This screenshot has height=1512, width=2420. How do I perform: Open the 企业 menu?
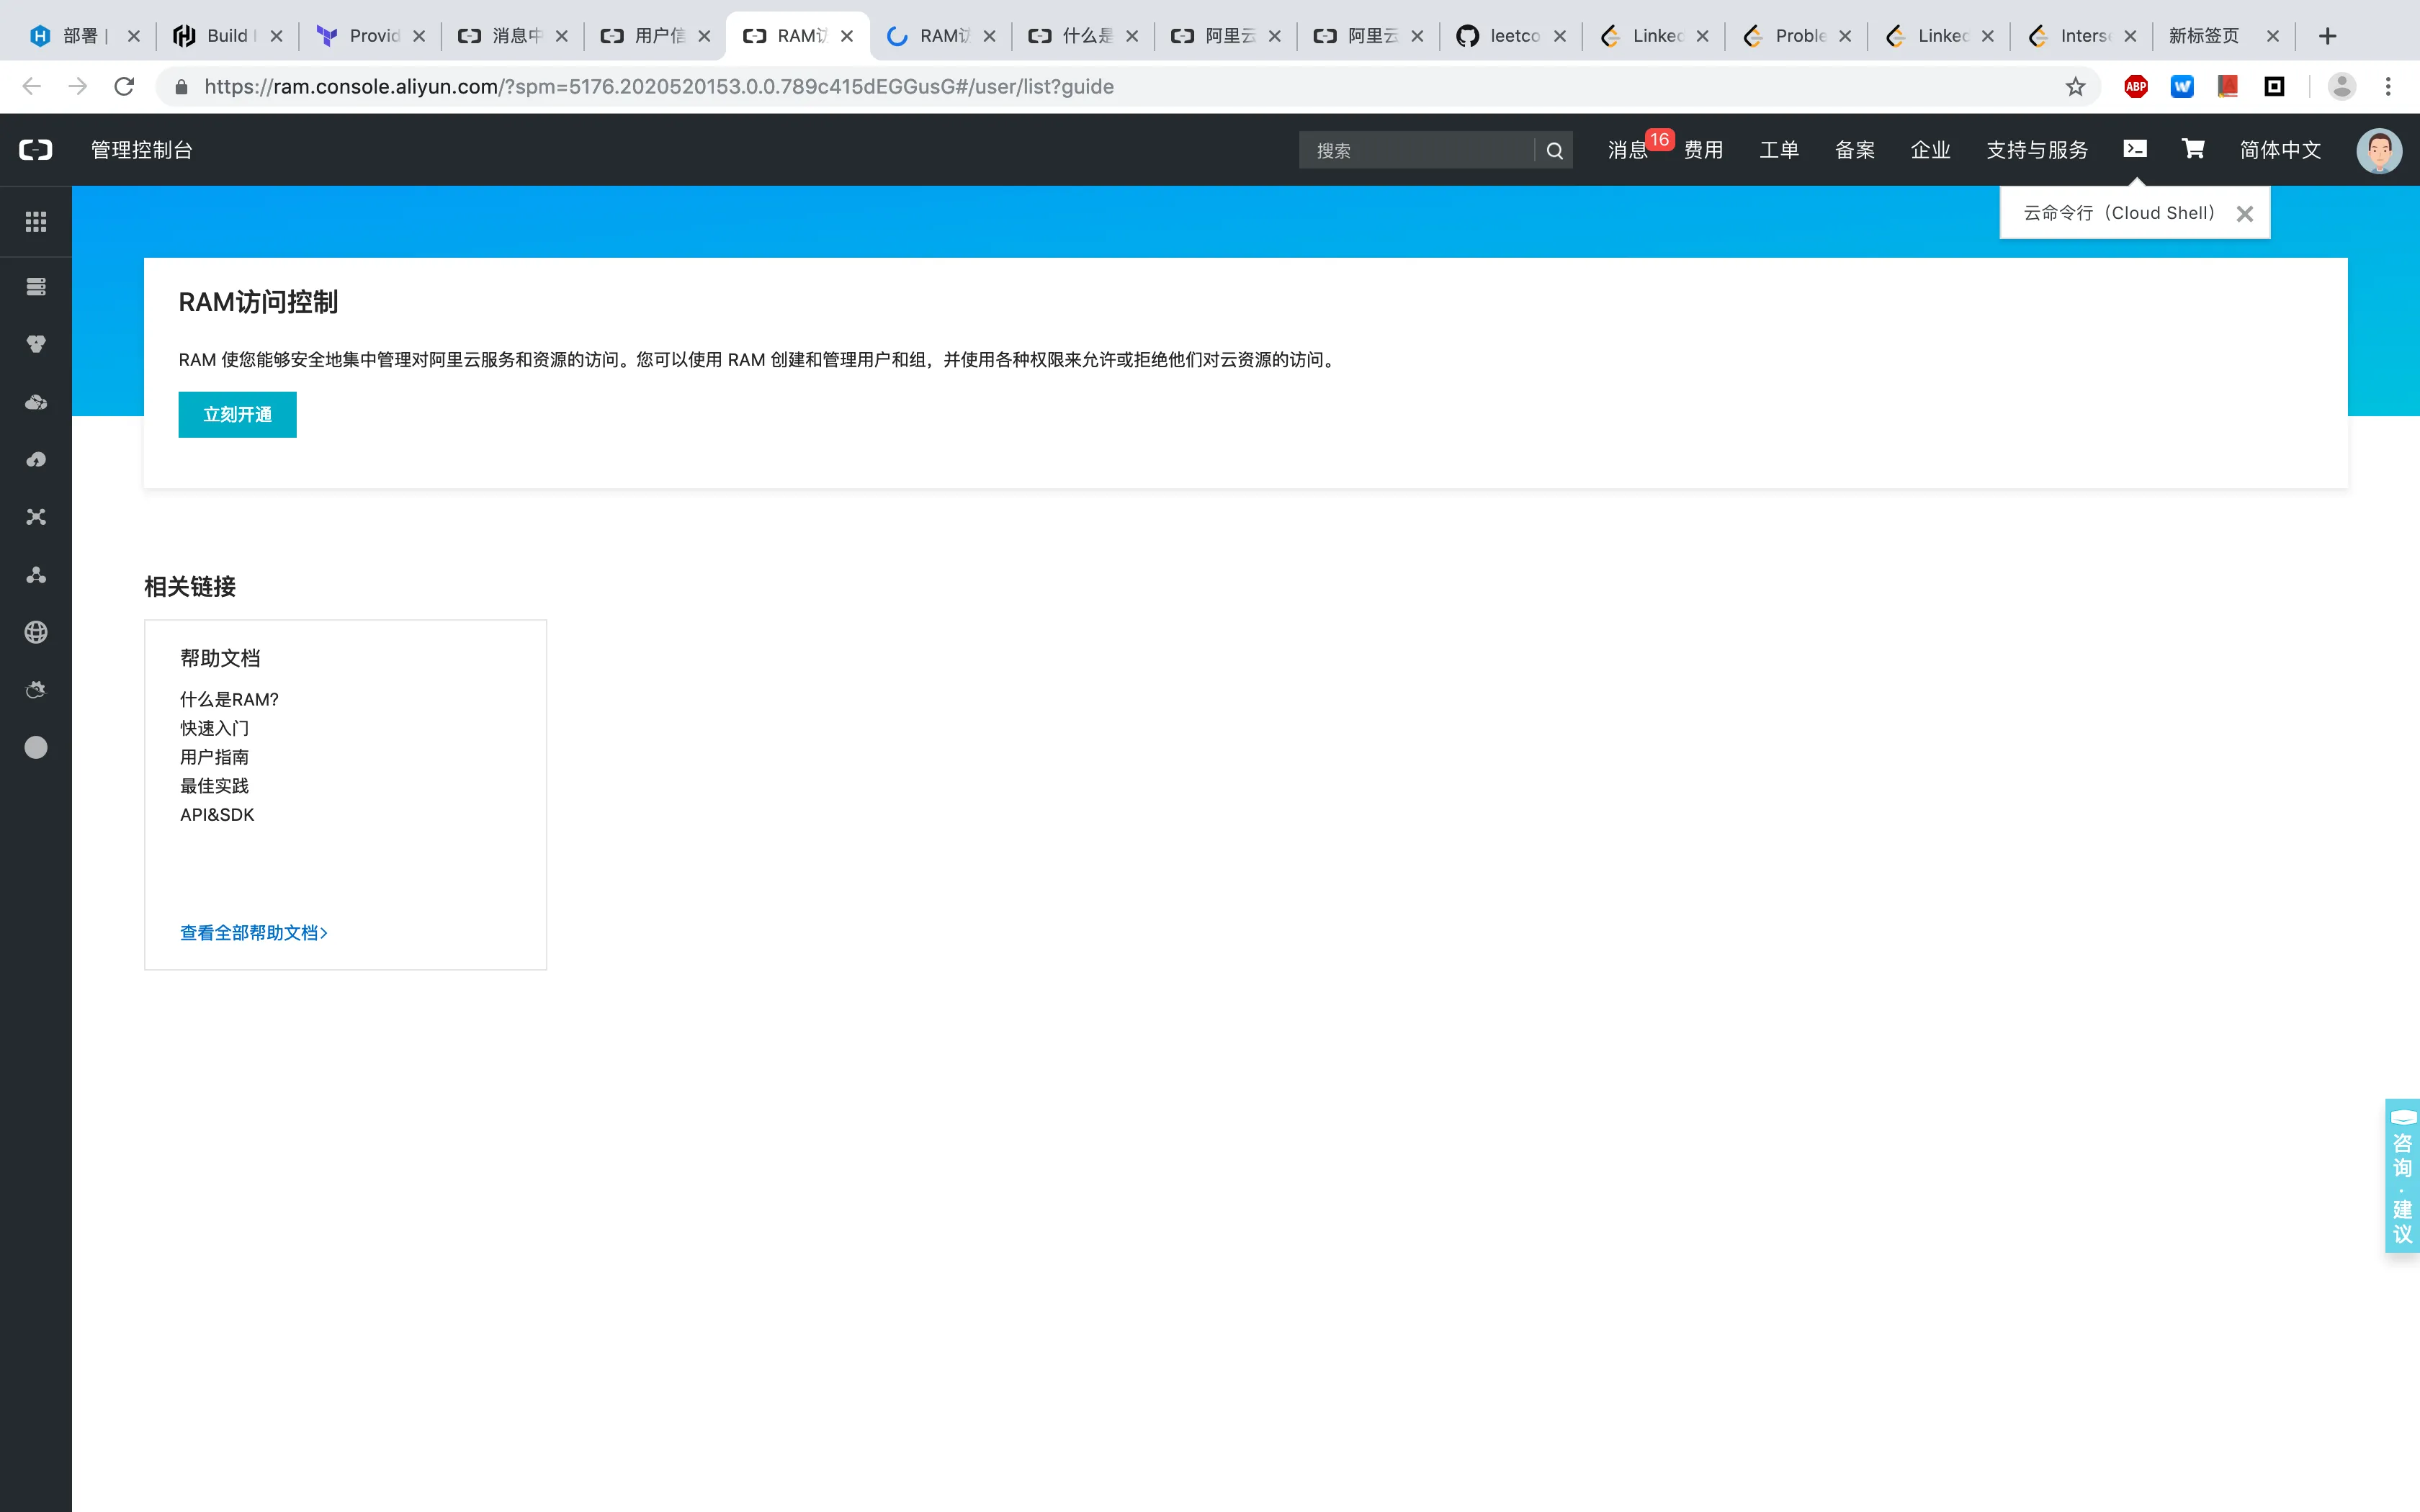[x=1930, y=150]
